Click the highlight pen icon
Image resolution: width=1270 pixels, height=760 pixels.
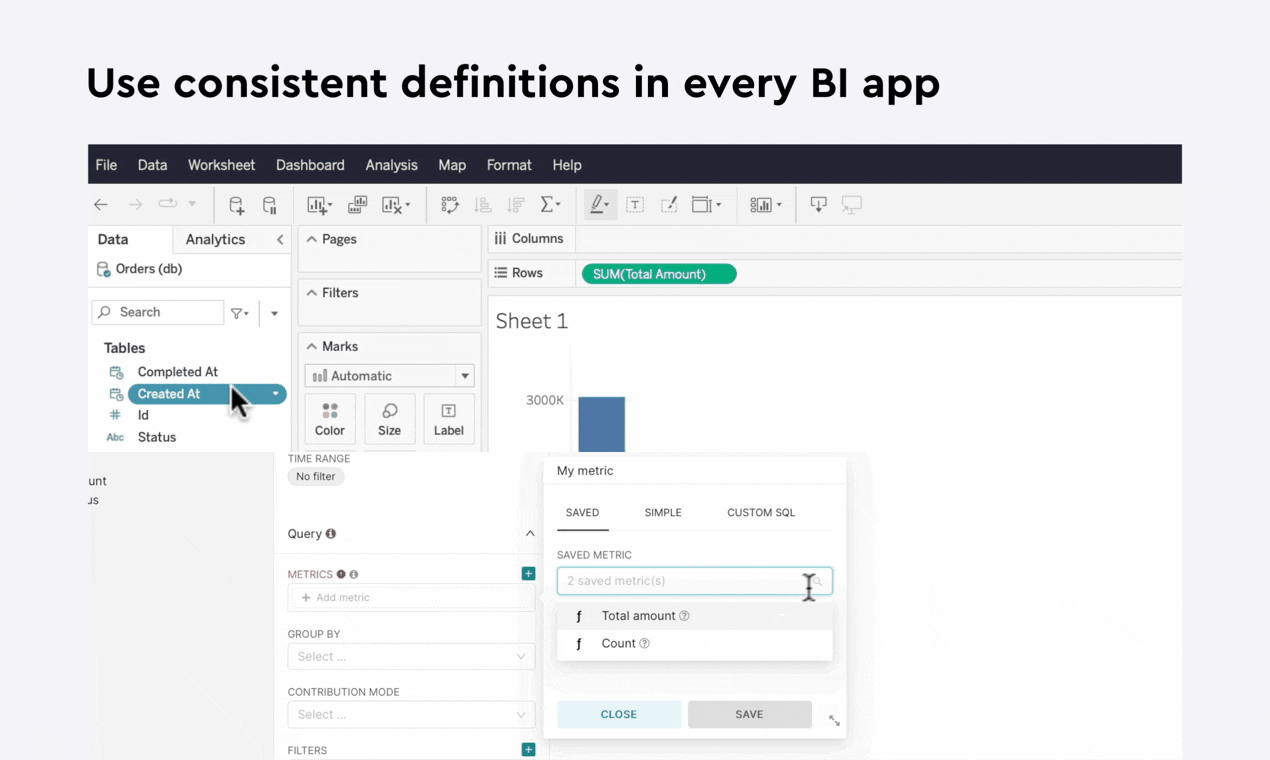(599, 204)
